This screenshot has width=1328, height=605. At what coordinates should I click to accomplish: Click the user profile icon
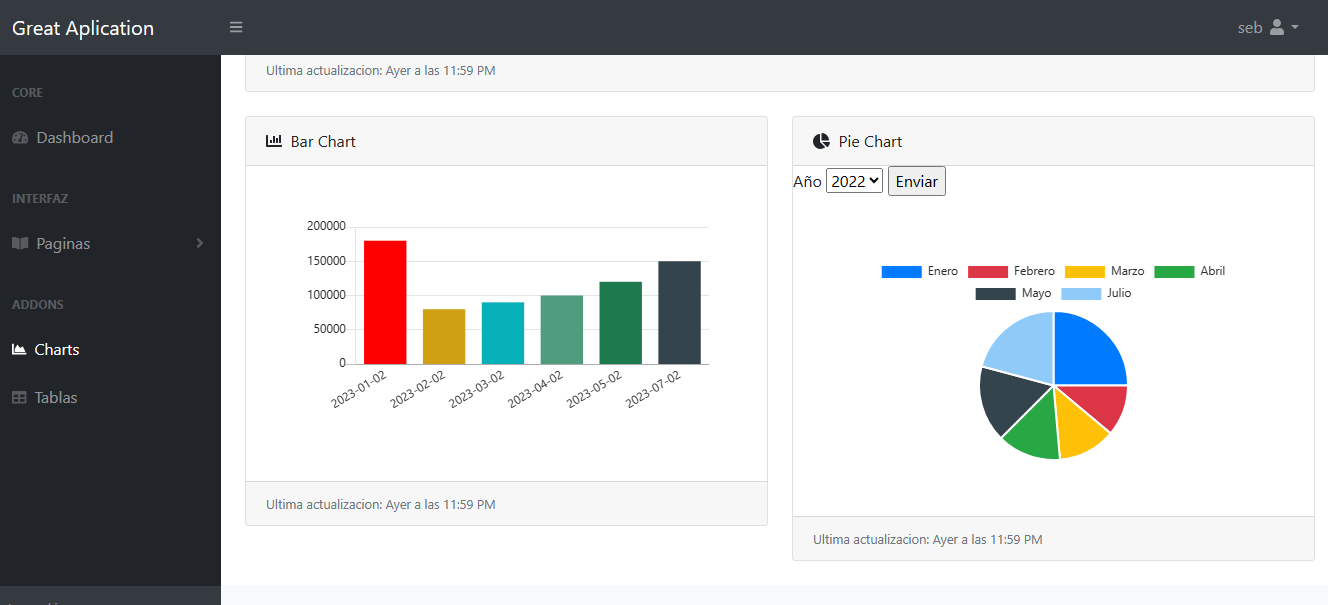1277,27
